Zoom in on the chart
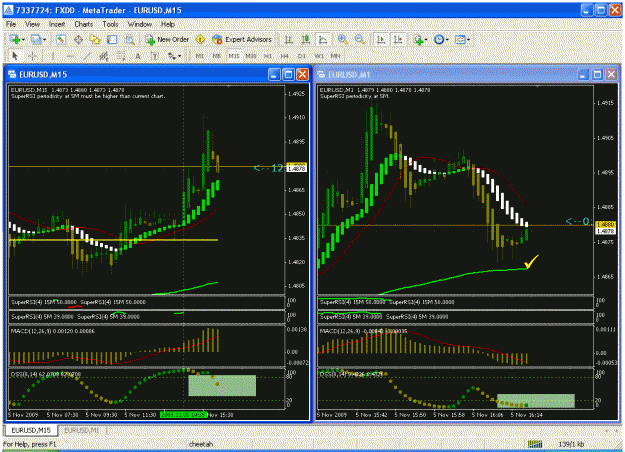 (x=342, y=39)
